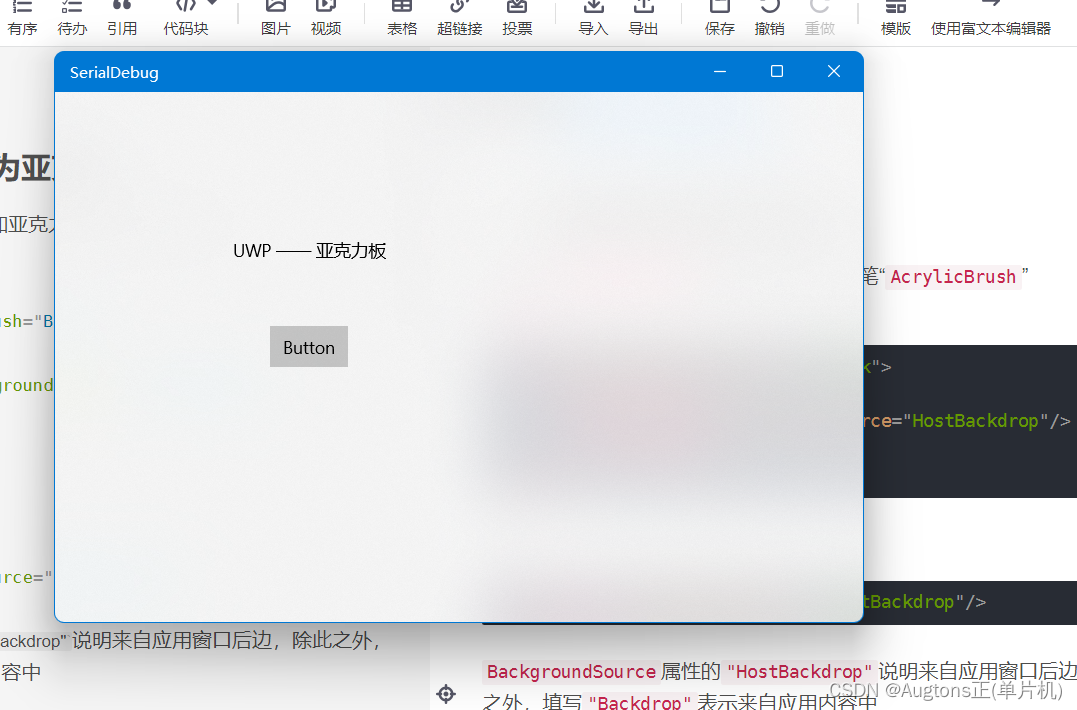The image size is (1077, 710).
Task: Redo the edit (重做)
Action: point(819,19)
